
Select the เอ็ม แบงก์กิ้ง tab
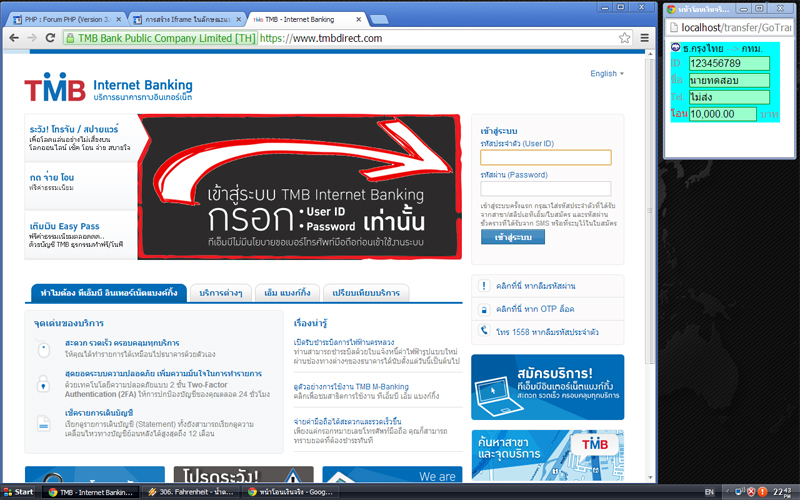pyautogui.click(x=287, y=293)
